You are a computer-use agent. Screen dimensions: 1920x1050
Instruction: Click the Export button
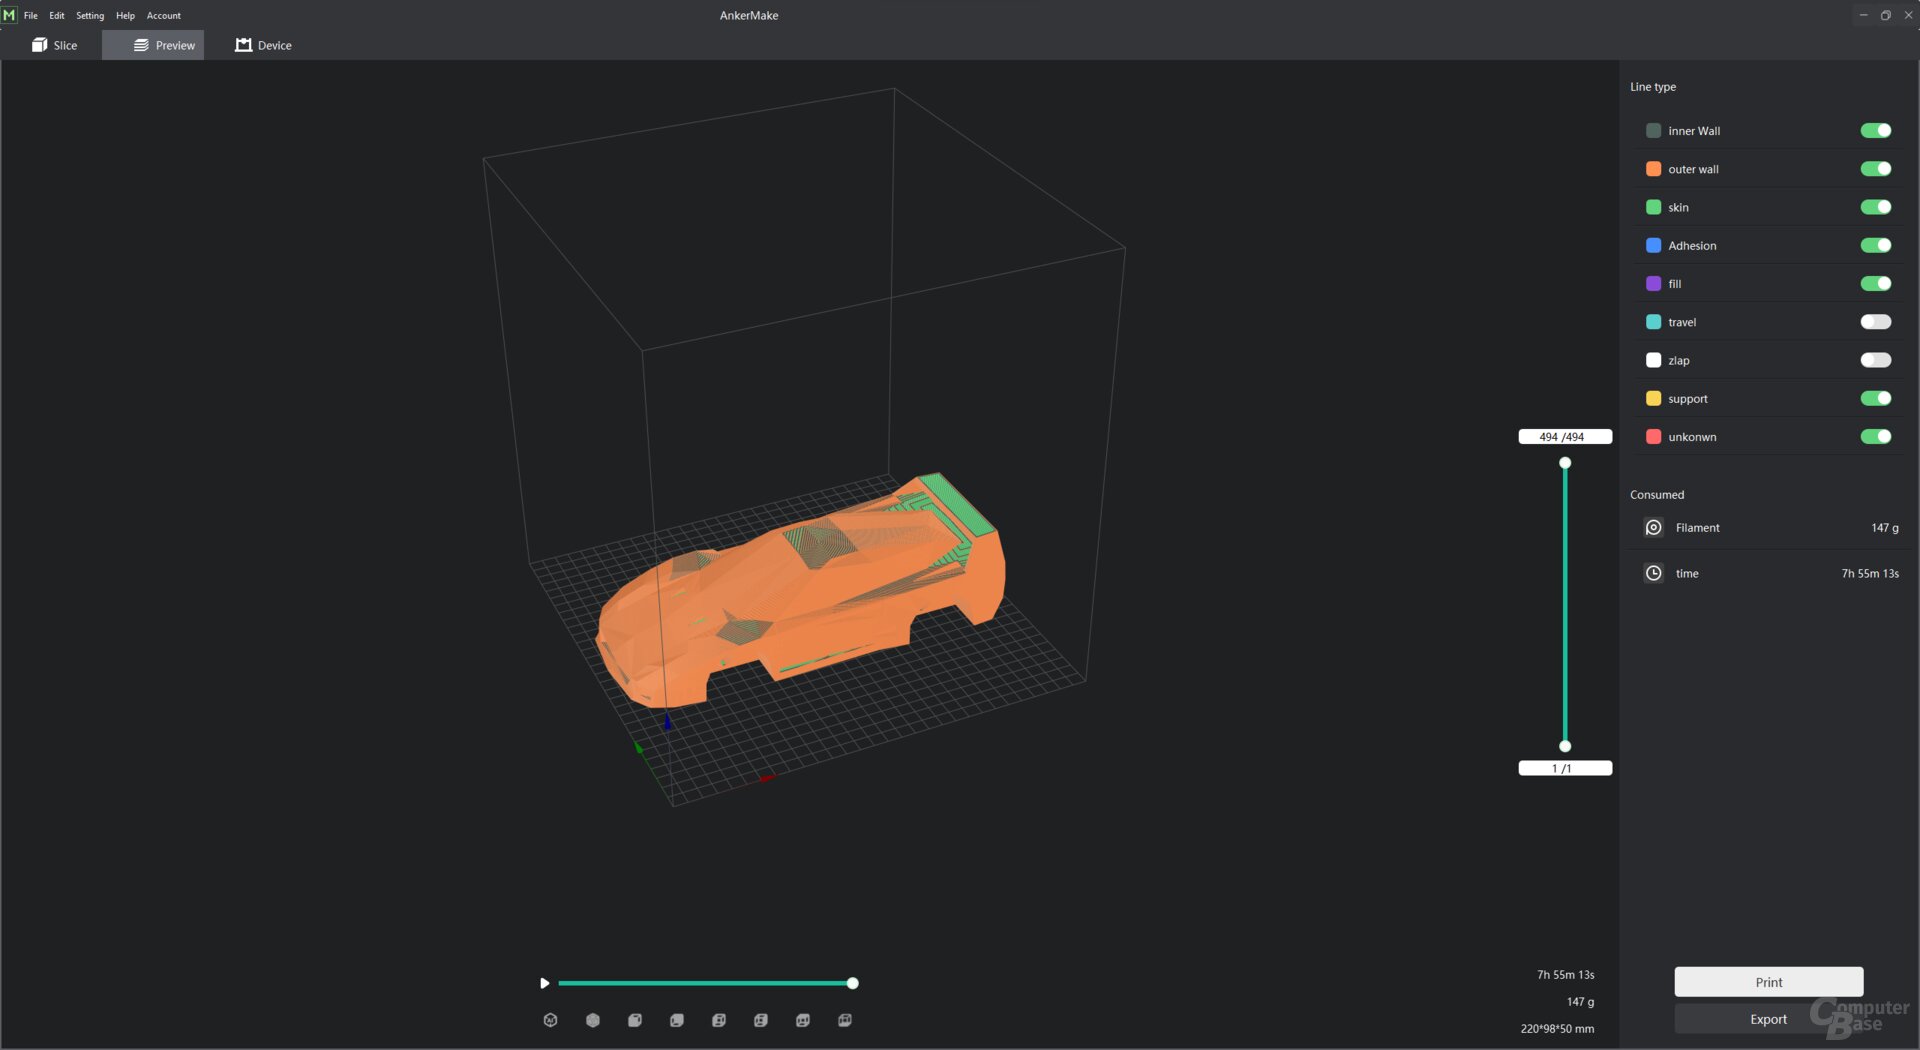tap(1768, 1019)
